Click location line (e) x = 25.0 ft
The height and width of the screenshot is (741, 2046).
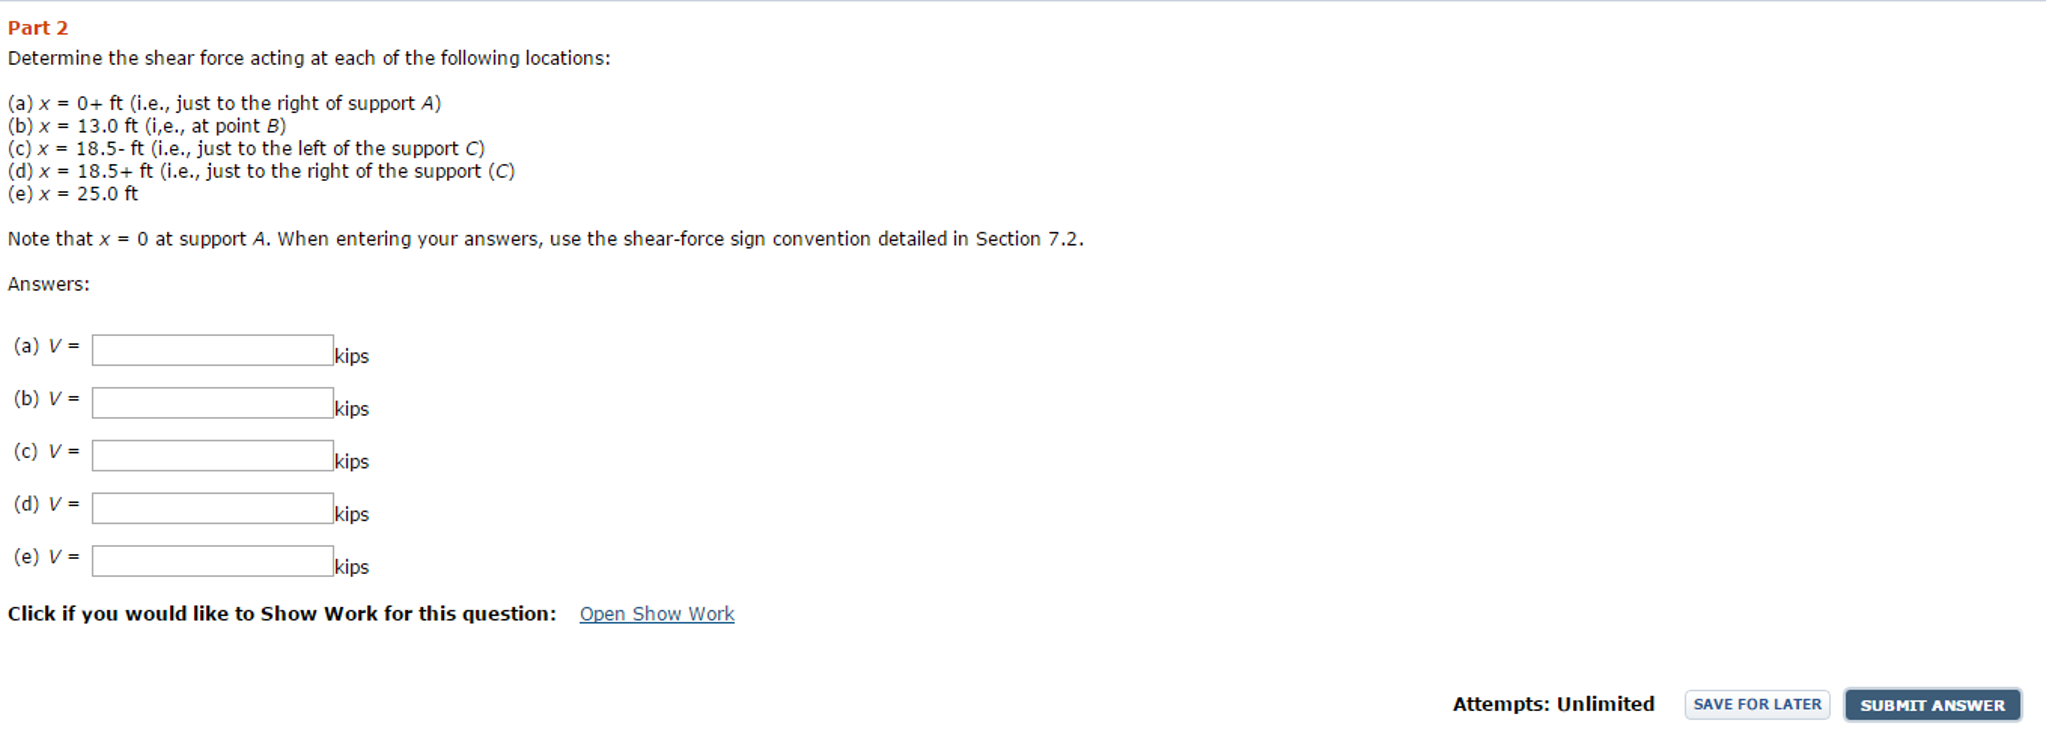pos(73,194)
